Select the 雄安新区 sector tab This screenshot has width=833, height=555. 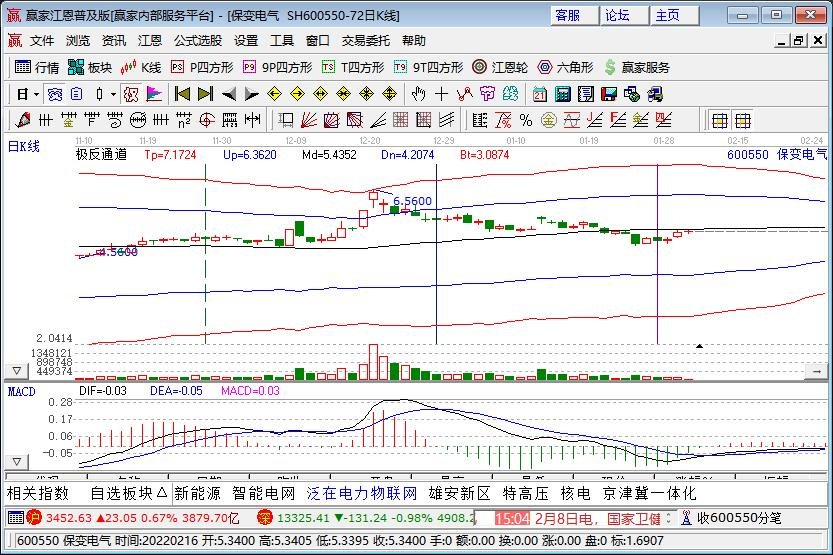click(460, 493)
